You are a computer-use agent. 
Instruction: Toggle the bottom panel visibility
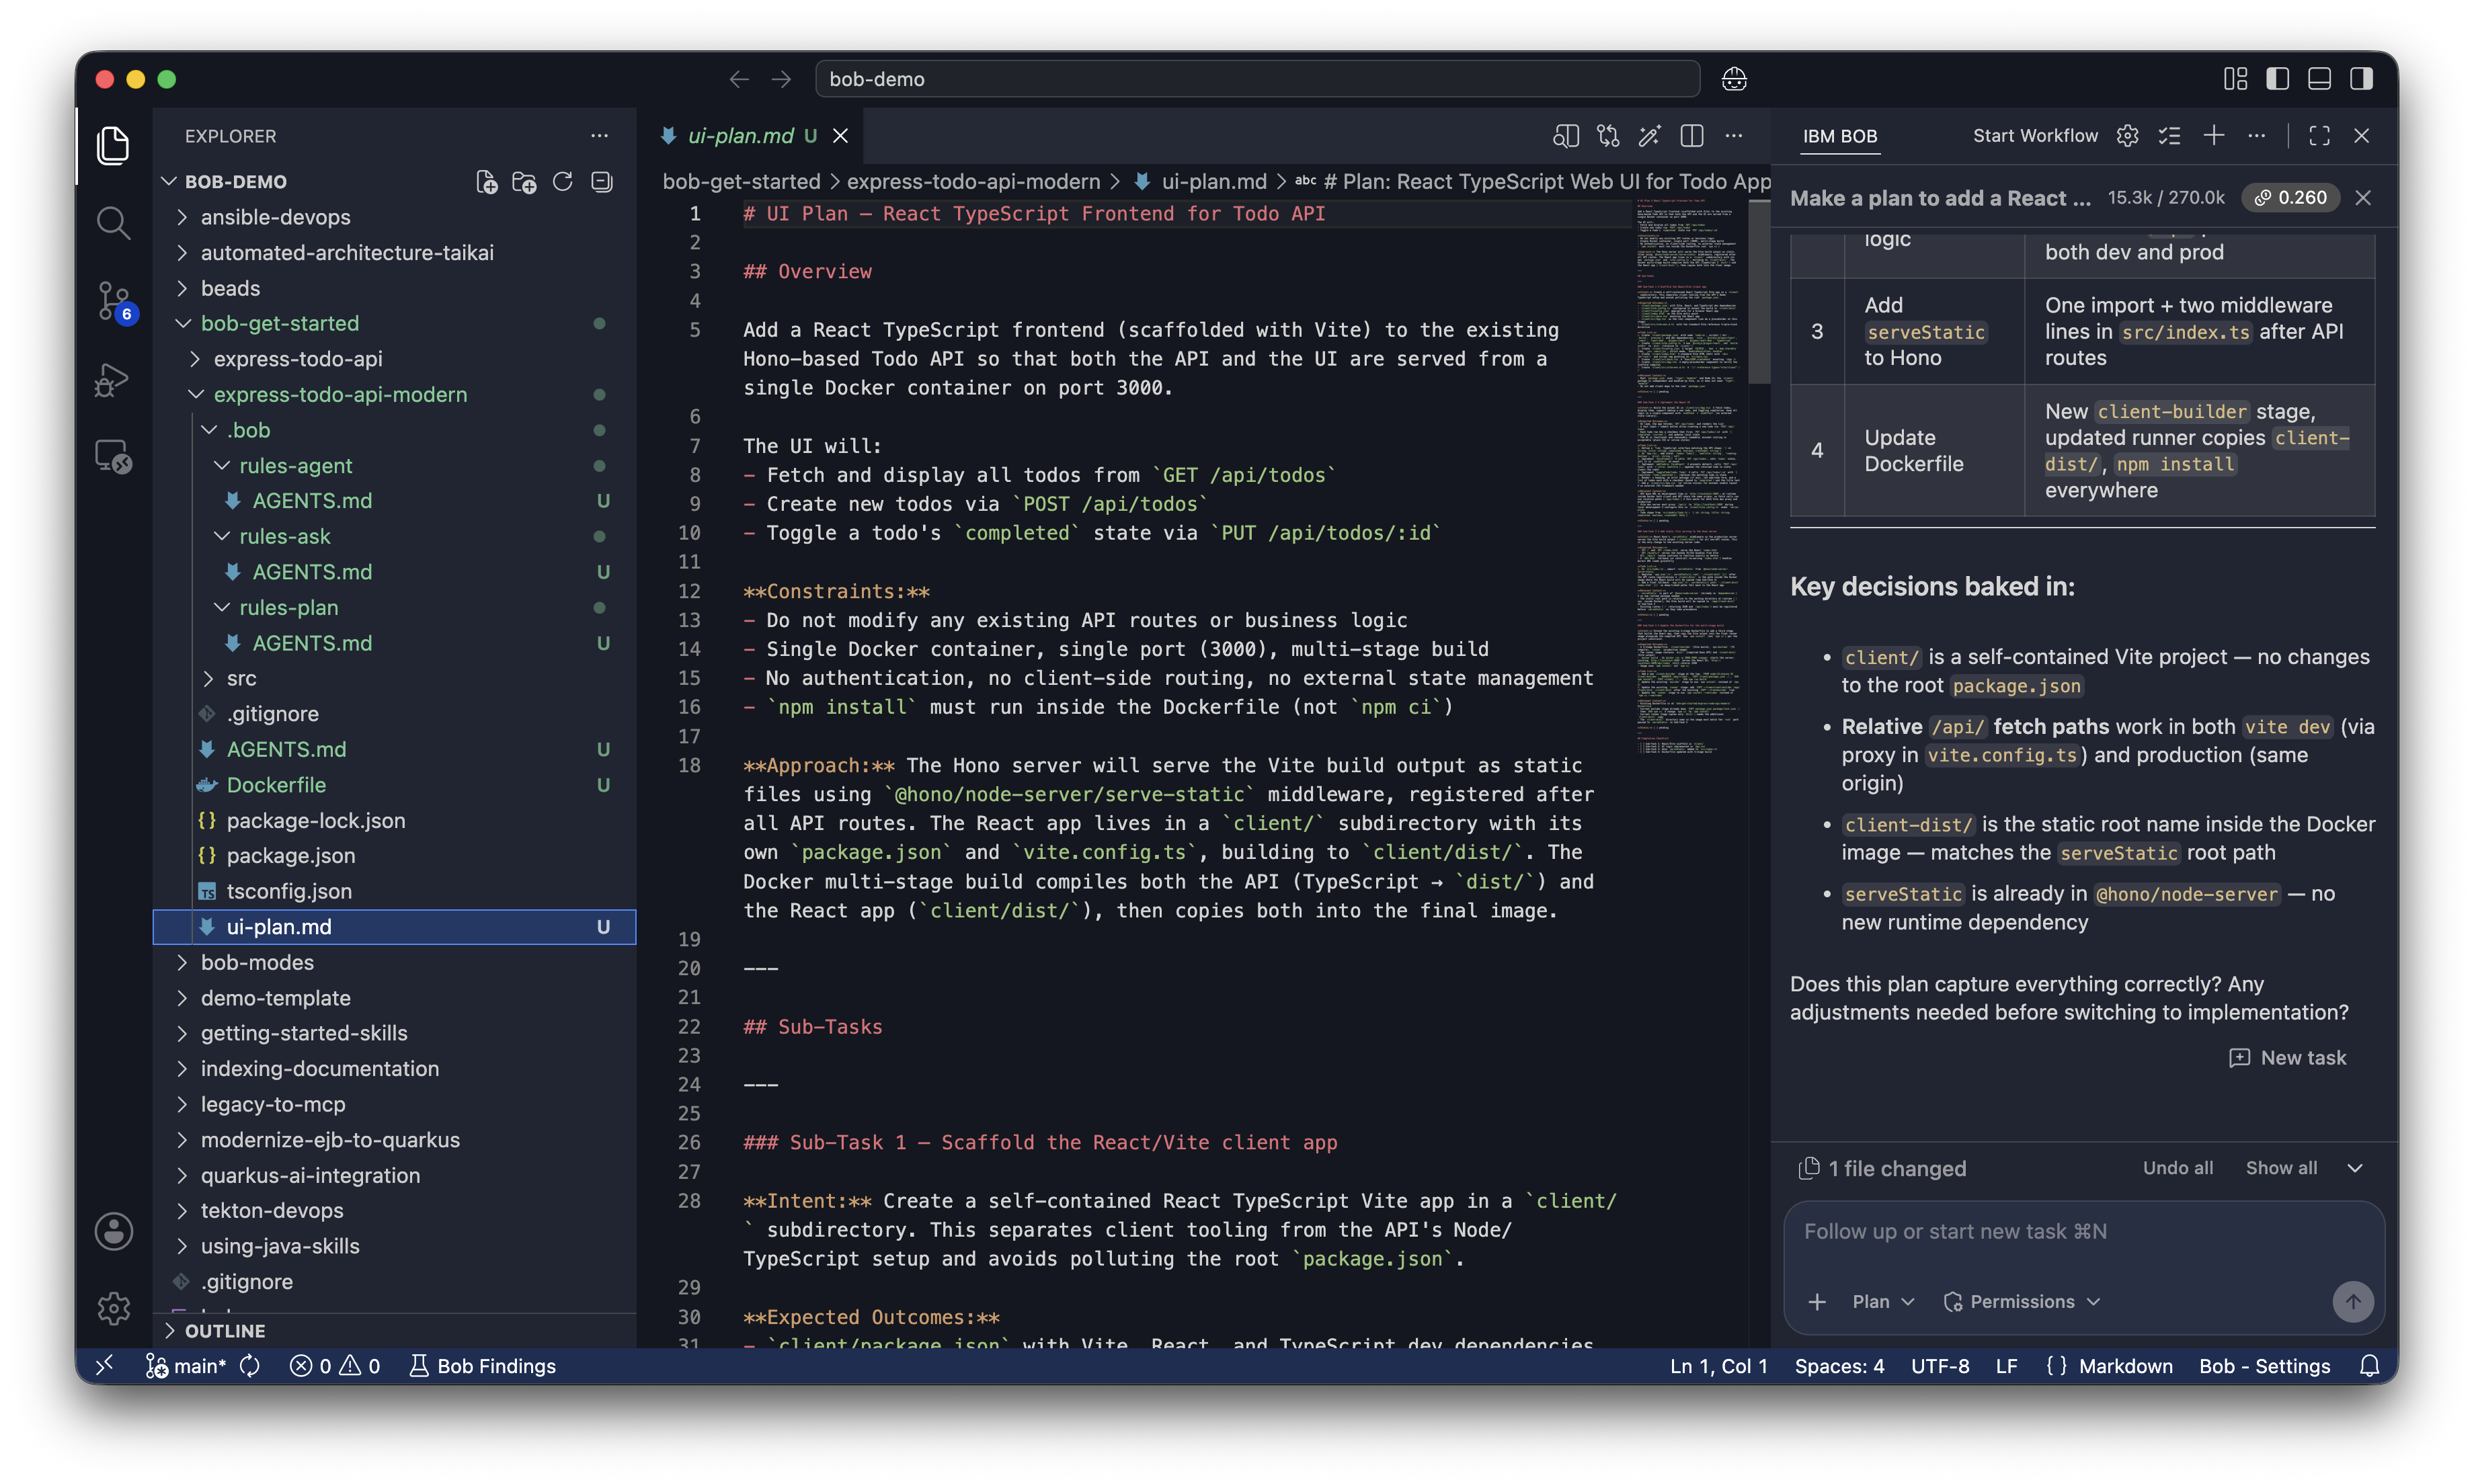pos(2319,79)
